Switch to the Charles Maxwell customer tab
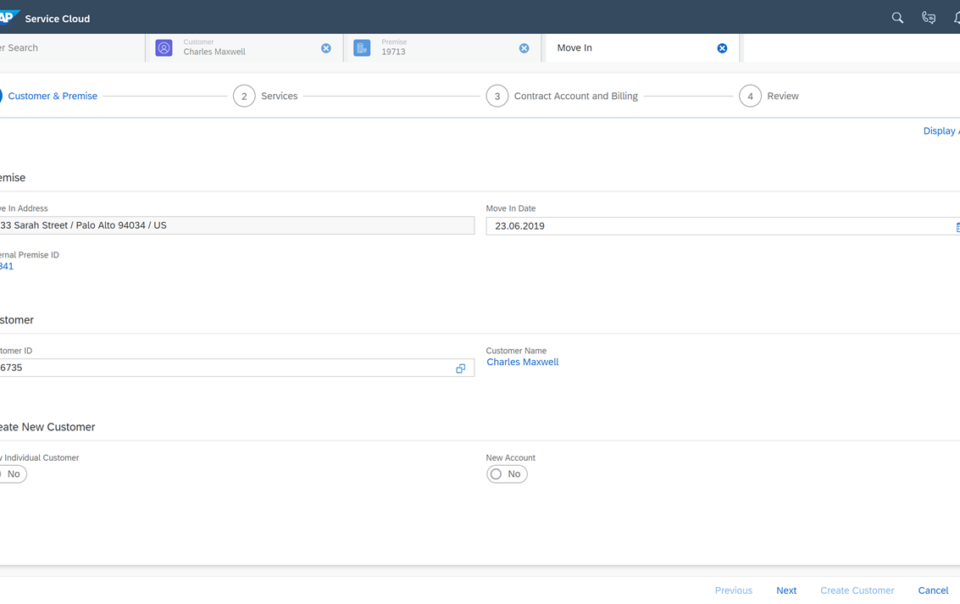The width and height of the screenshot is (960, 604). tap(245, 48)
